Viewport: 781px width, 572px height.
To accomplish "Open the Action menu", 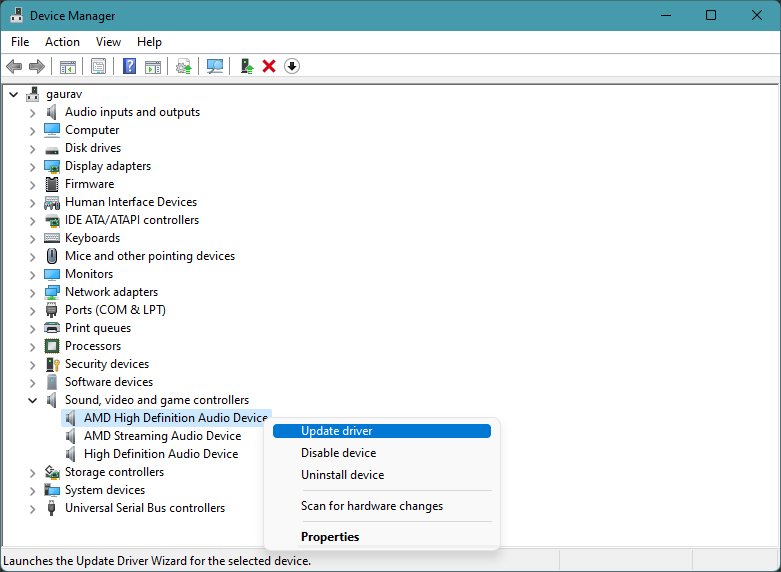I will 62,42.
